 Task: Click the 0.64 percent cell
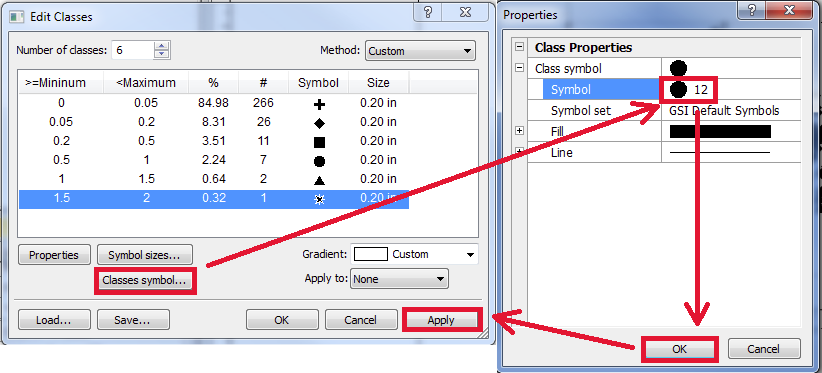point(213,179)
